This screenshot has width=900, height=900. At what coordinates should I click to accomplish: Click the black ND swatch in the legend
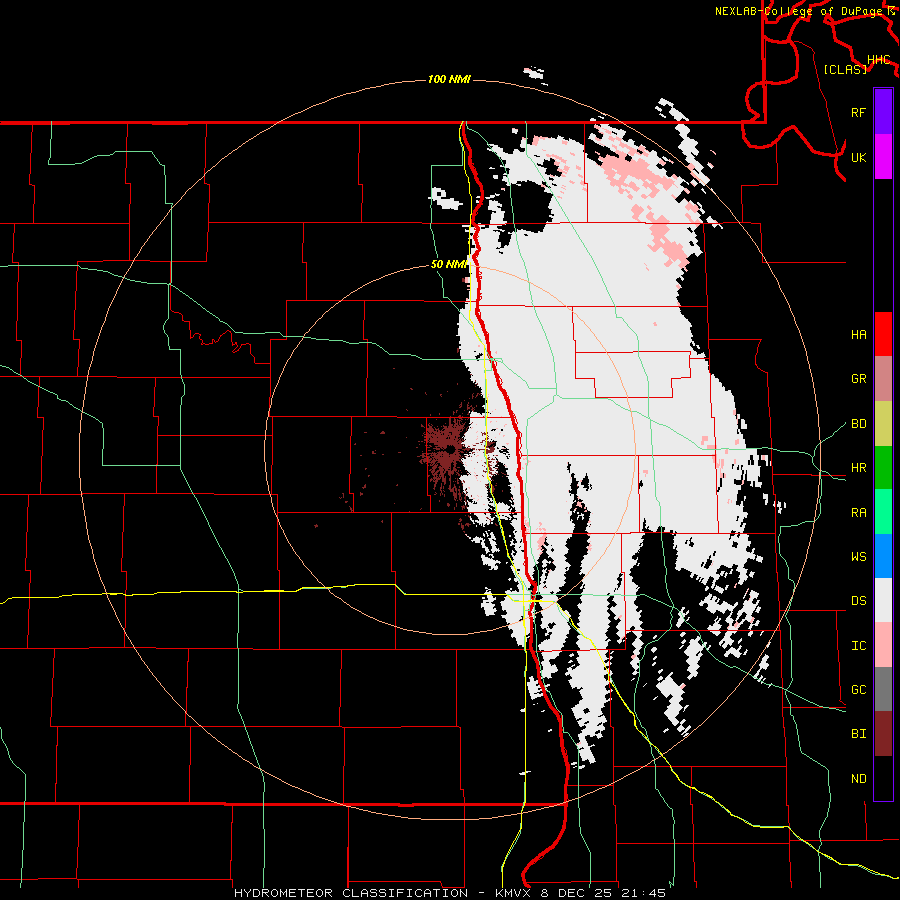pos(883,778)
